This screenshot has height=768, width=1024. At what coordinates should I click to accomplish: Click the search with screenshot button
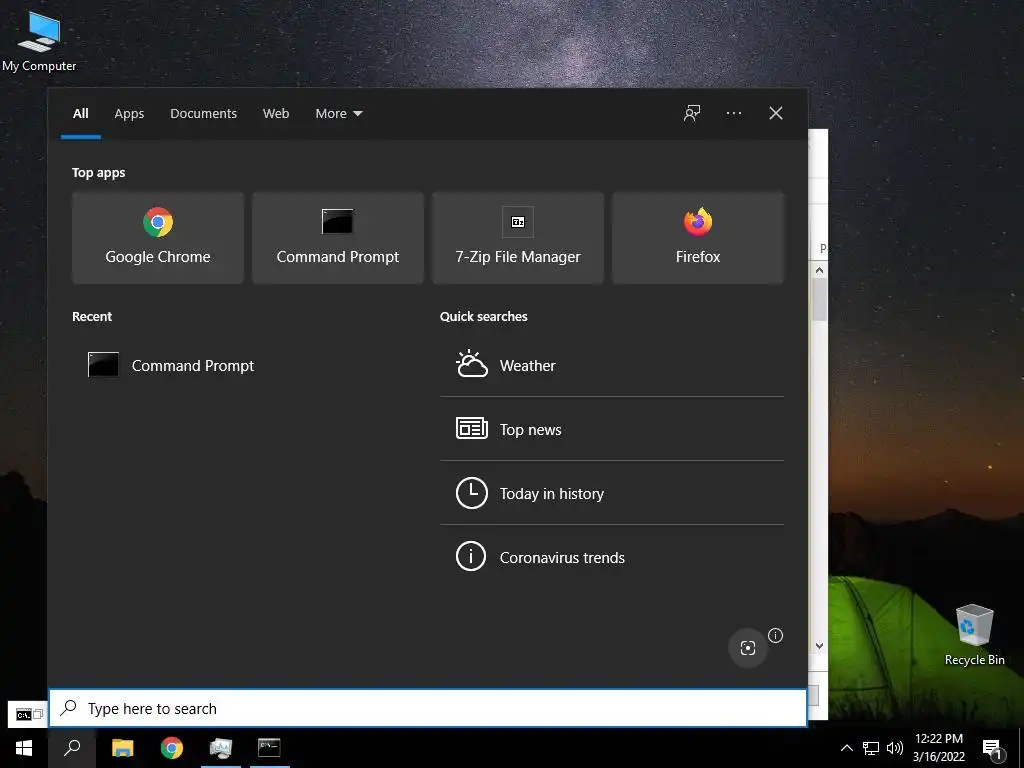pyautogui.click(x=748, y=647)
